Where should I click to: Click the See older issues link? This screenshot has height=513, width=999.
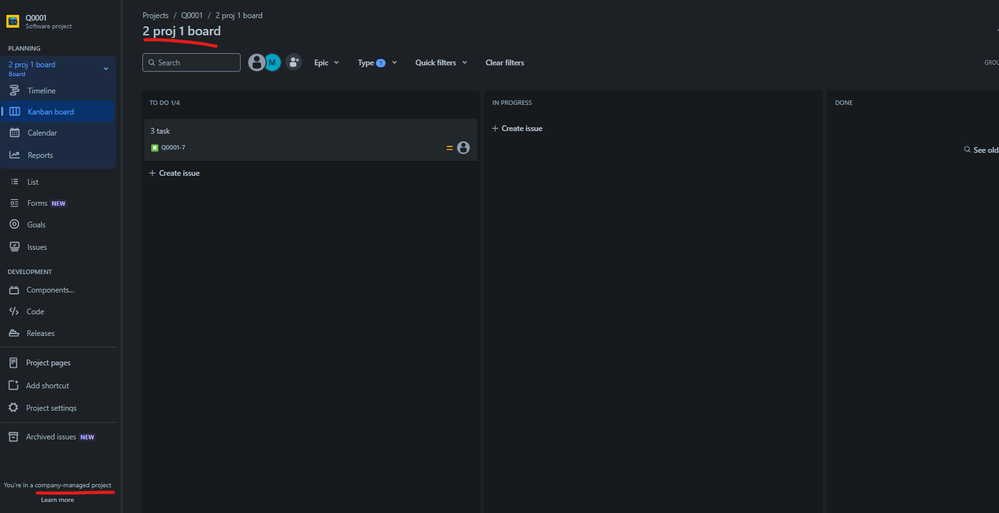981,150
